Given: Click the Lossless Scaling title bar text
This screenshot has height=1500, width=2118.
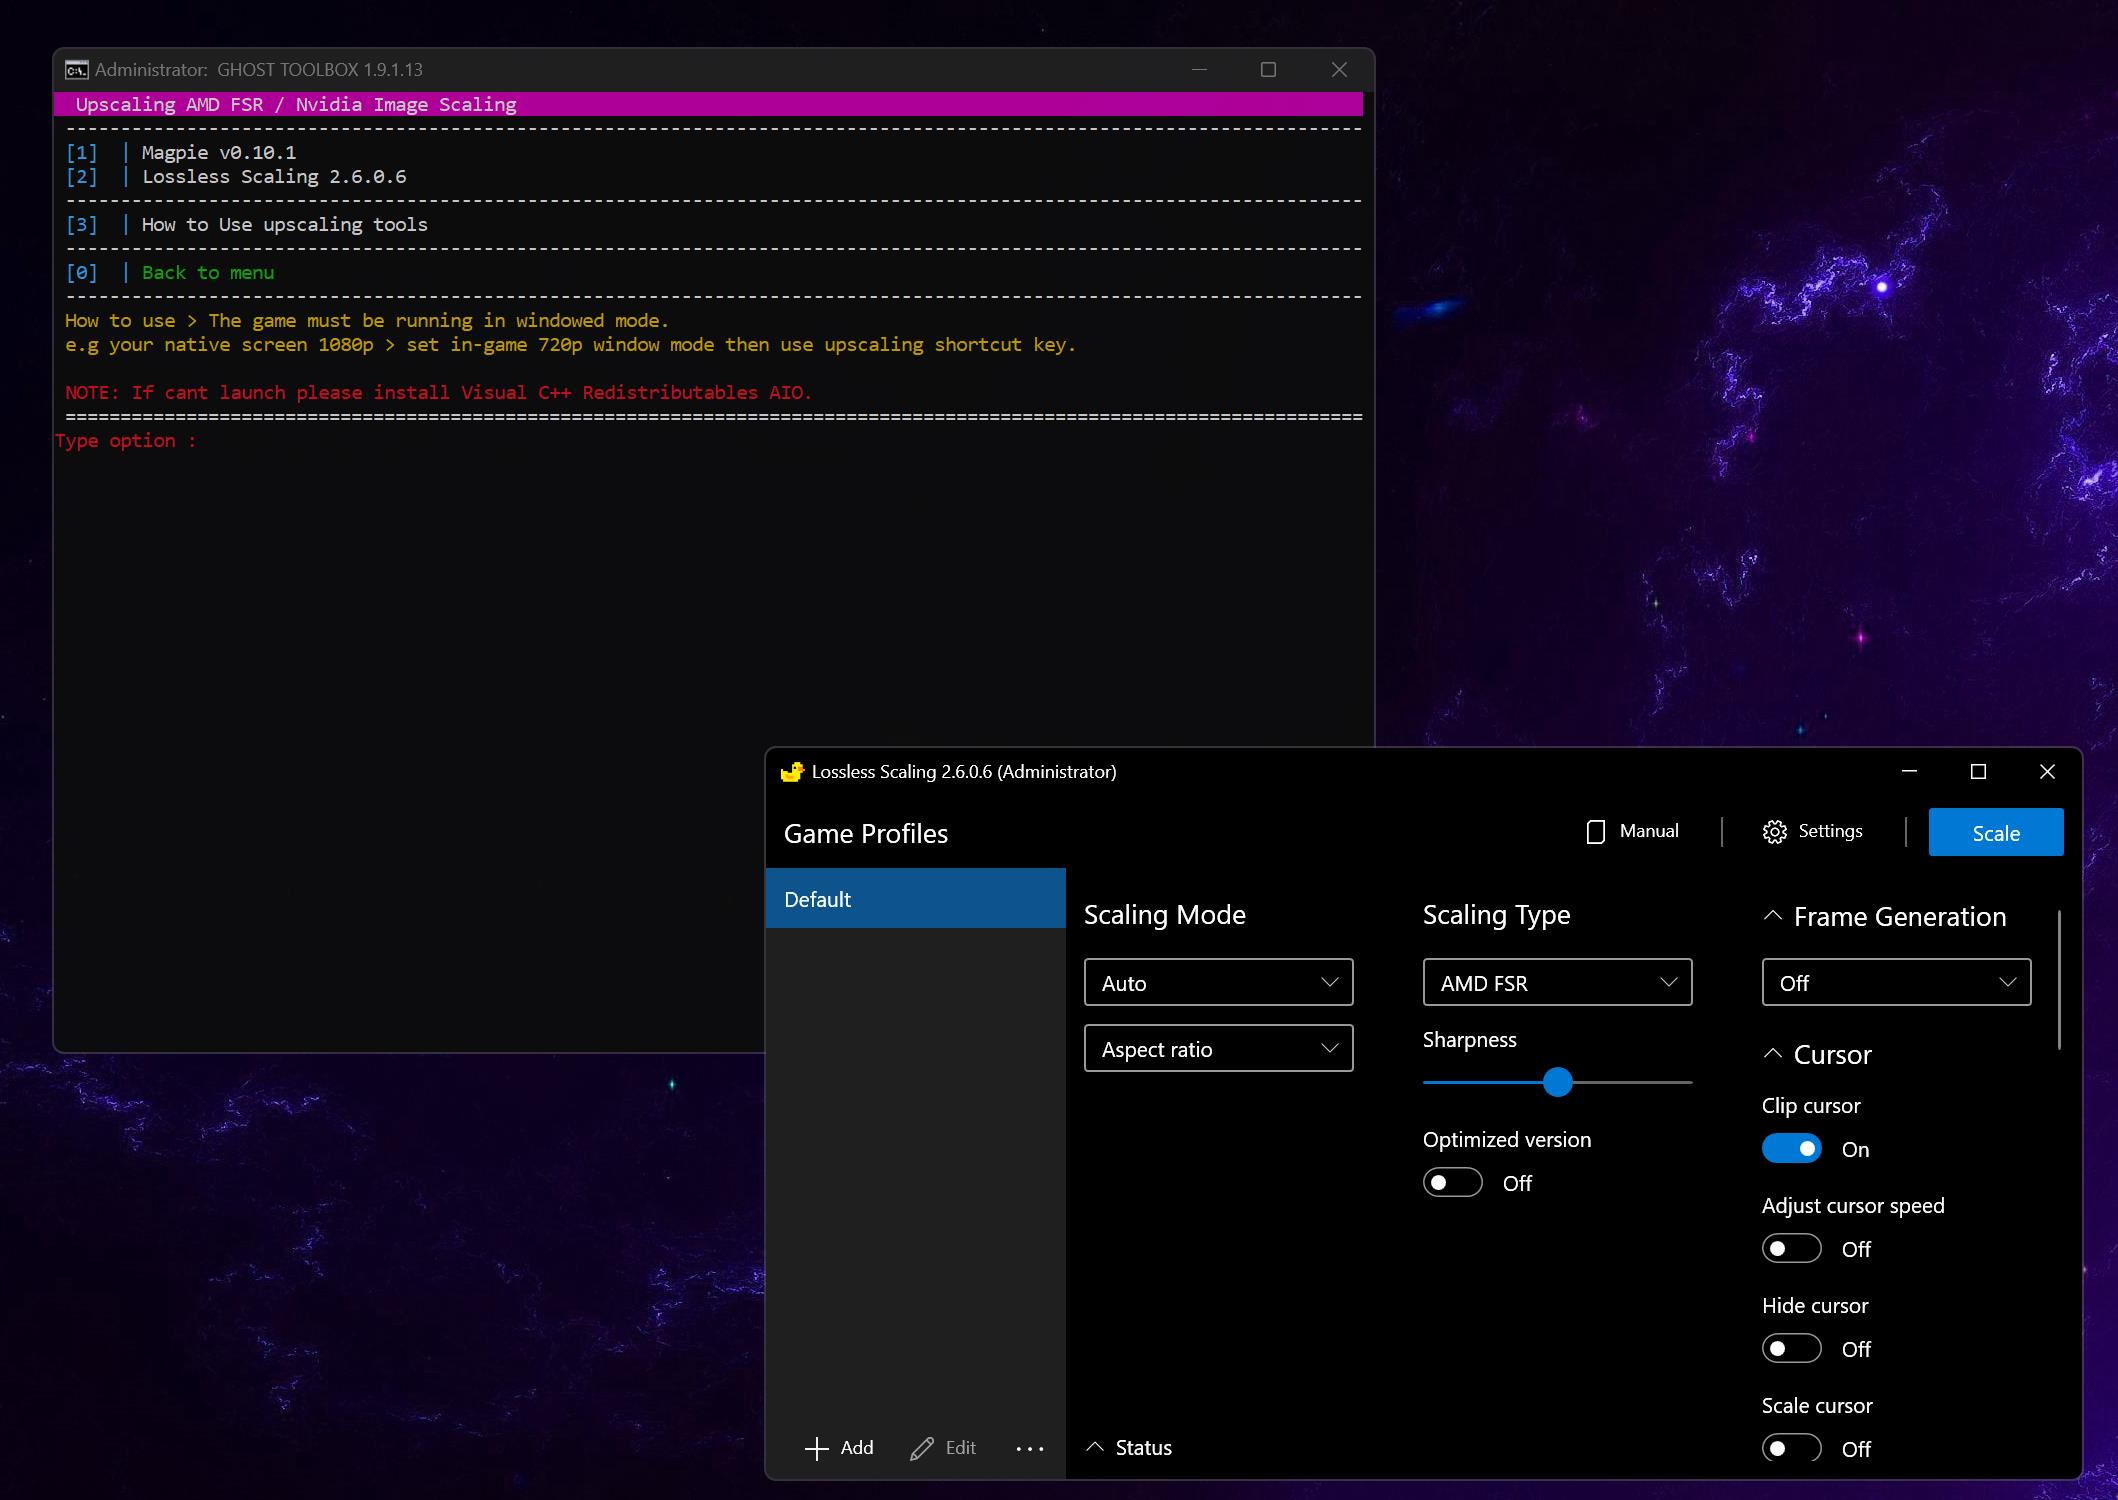Looking at the screenshot, I should tap(964, 772).
